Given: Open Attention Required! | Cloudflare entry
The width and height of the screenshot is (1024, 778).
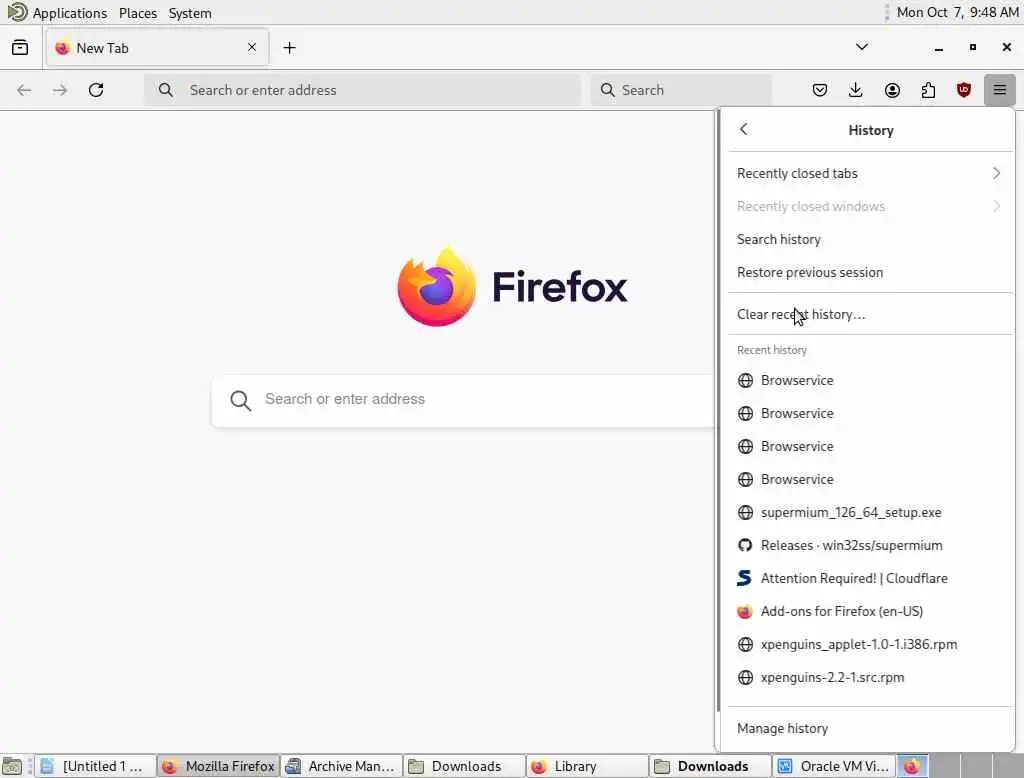Looking at the screenshot, I should pos(869,578).
